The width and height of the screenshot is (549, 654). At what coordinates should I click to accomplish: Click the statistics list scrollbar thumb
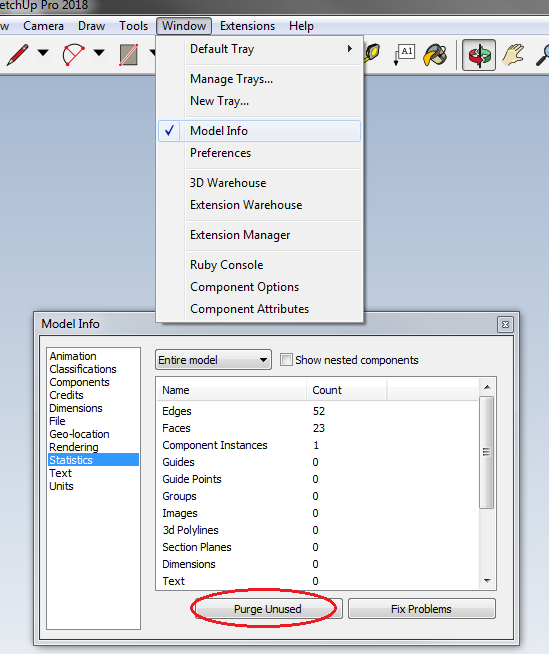coord(486,453)
